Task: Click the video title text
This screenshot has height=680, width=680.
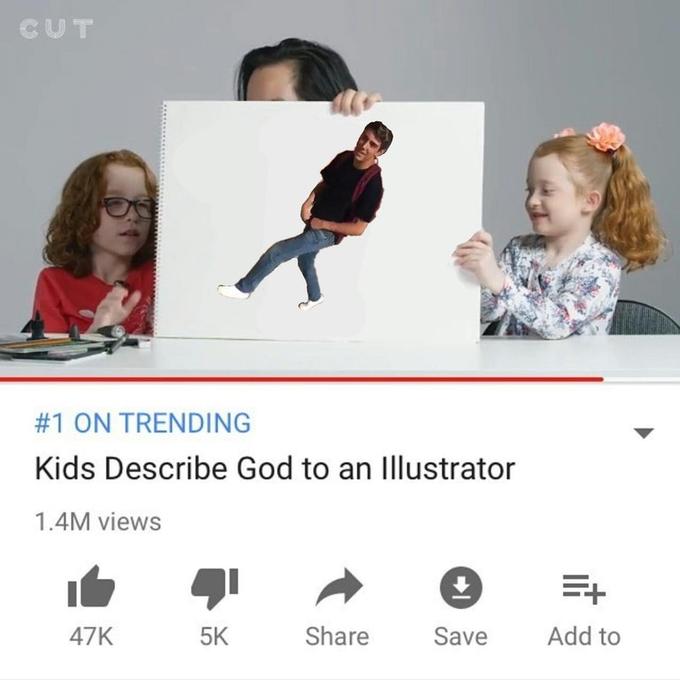Action: [x=275, y=469]
